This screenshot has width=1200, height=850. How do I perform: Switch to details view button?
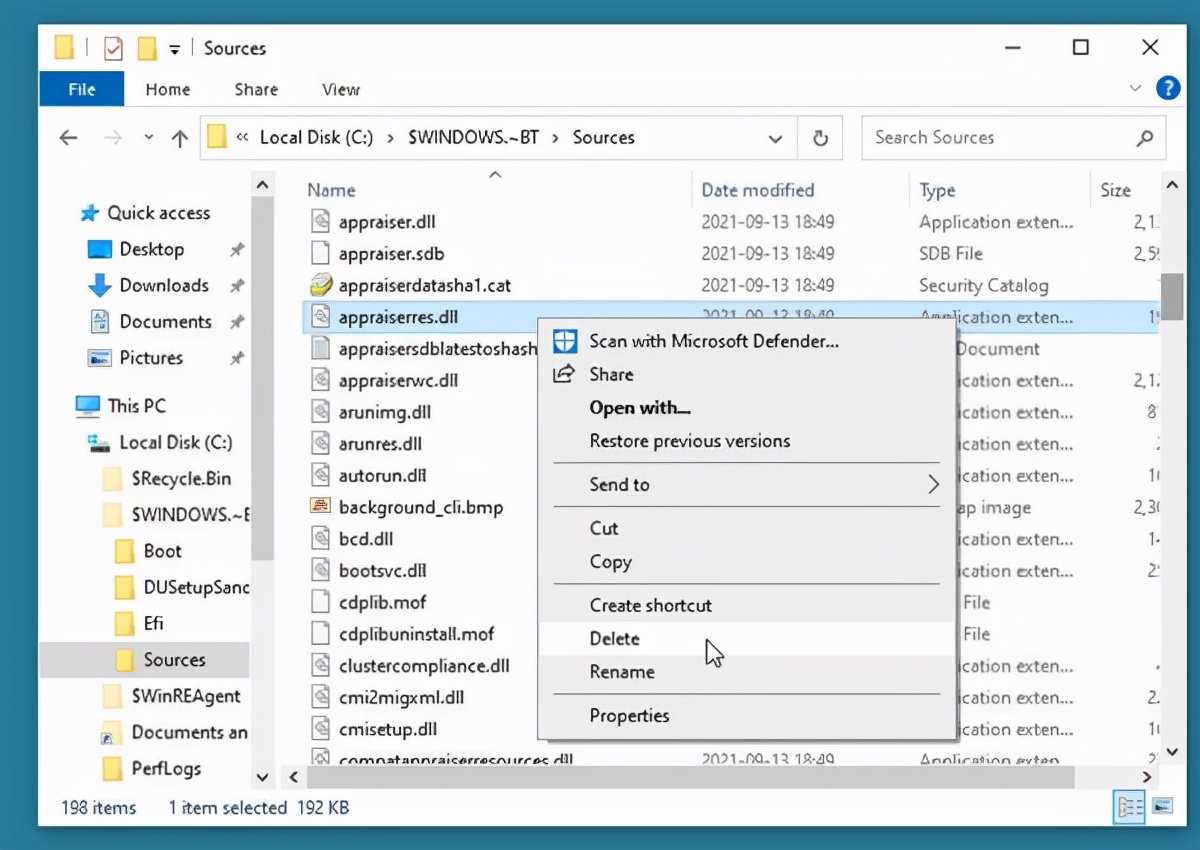(x=1129, y=806)
